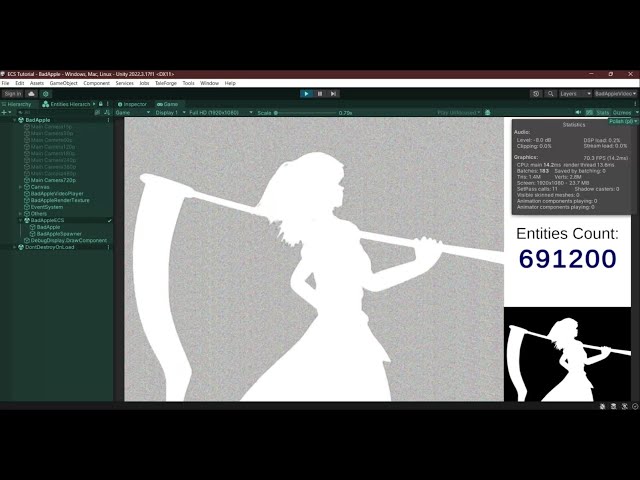Open the File menu
The height and width of the screenshot is (480, 640).
pos(5,83)
